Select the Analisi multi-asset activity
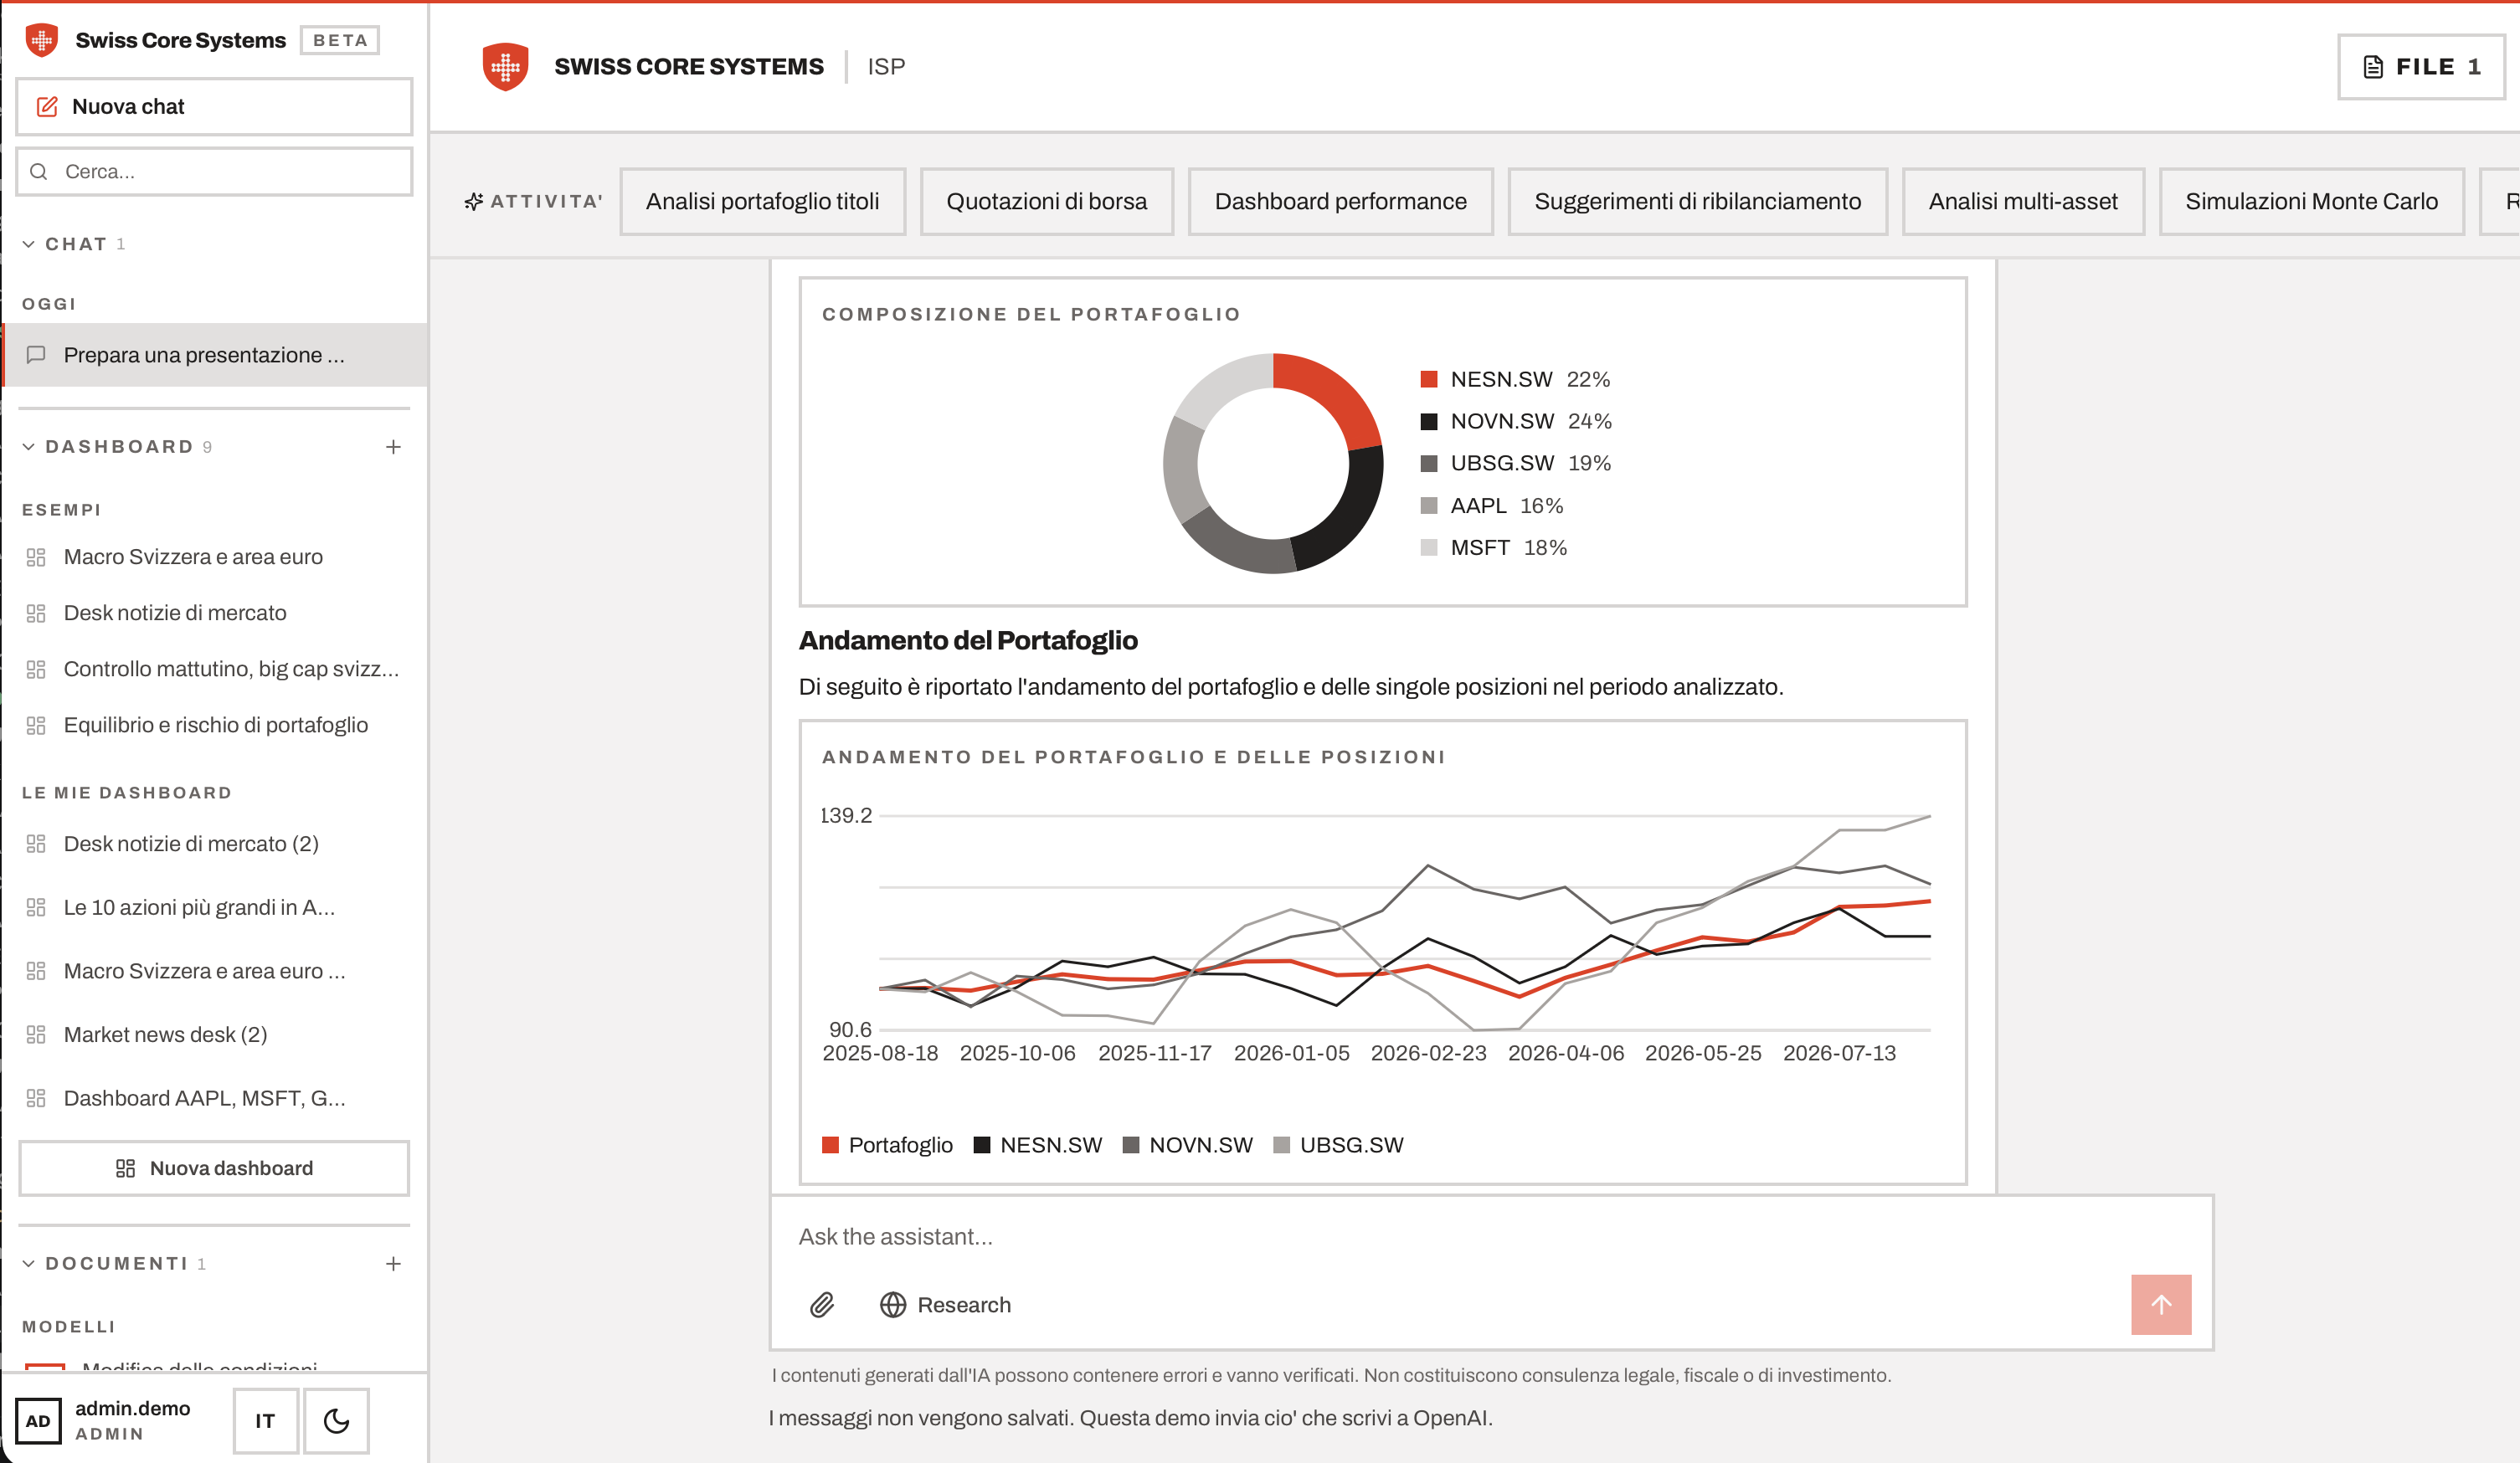2520x1463 pixels. tap(2023, 202)
